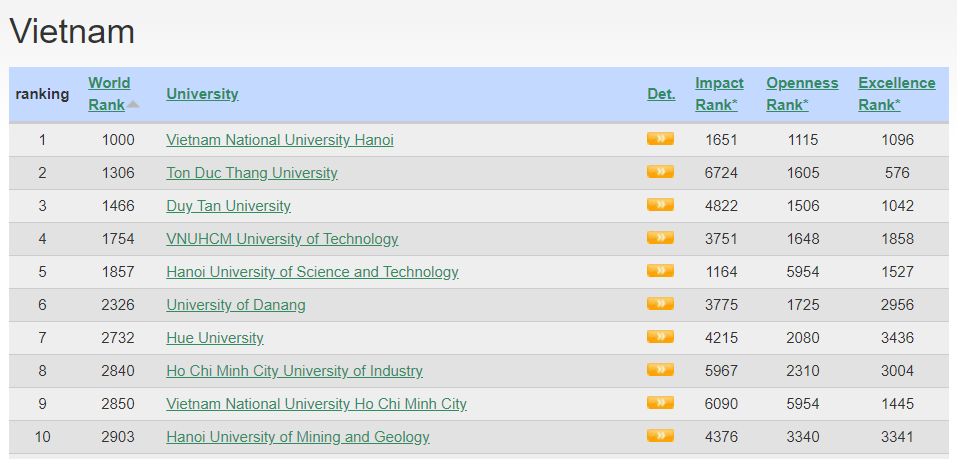Open details icon for Hue University

(660, 336)
